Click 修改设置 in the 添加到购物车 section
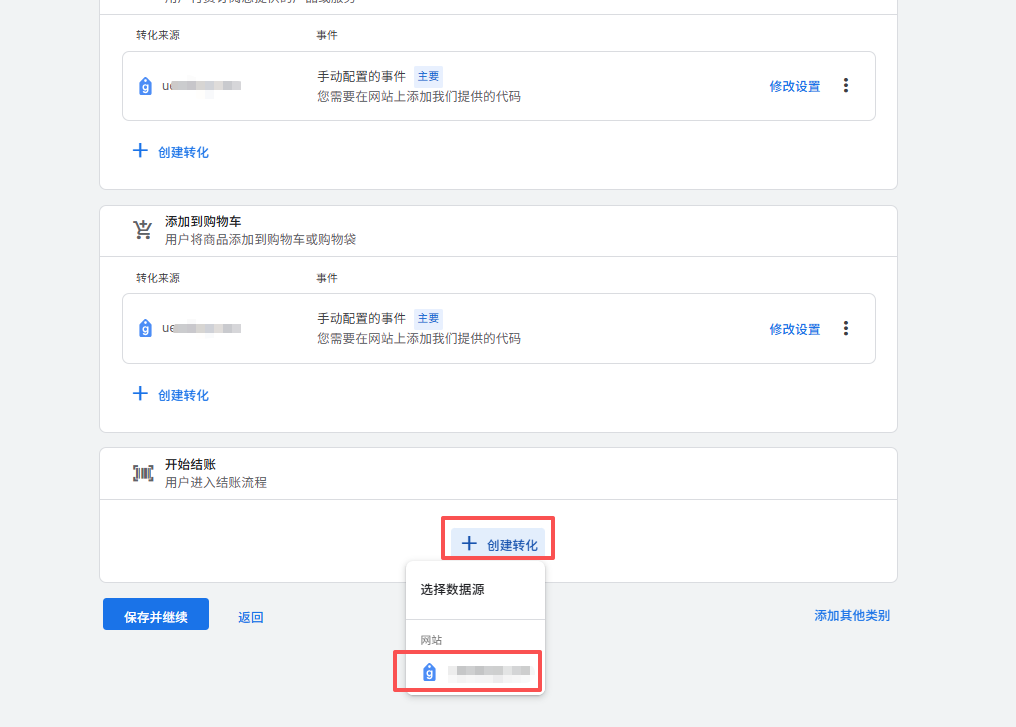This screenshot has height=727, width=1016. [794, 329]
